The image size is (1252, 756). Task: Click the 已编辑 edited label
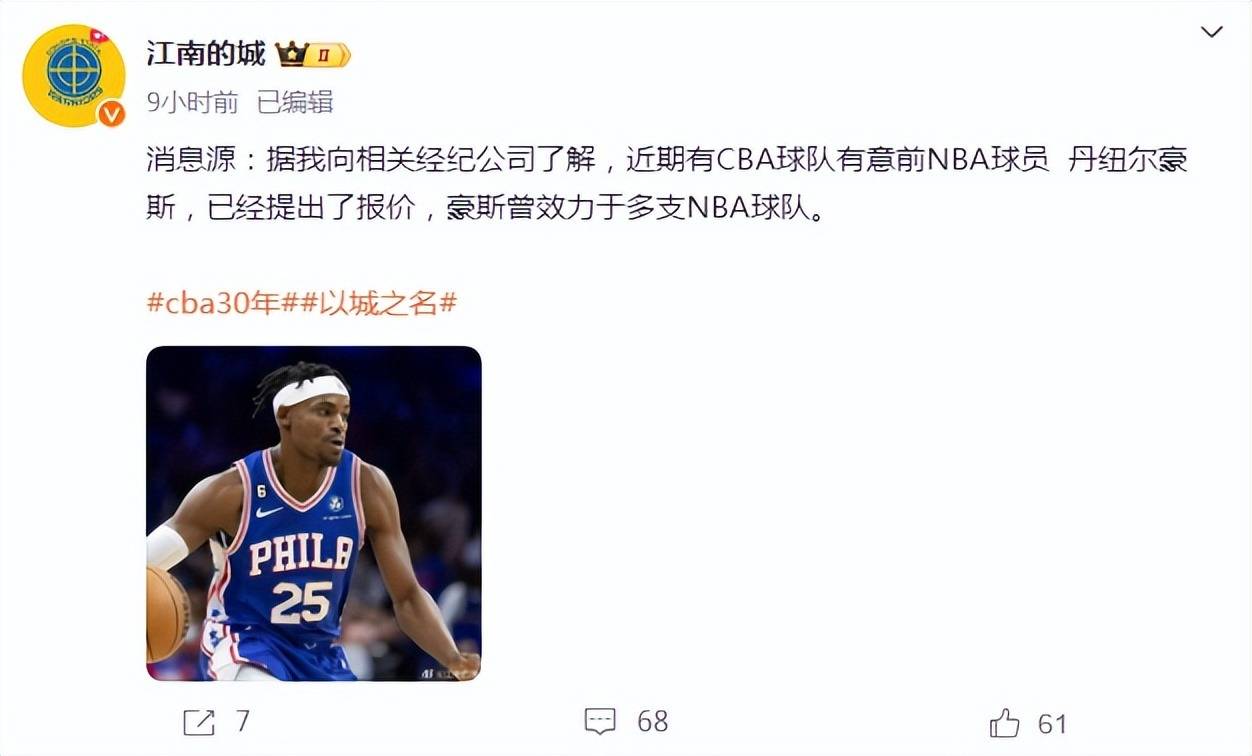click(295, 102)
